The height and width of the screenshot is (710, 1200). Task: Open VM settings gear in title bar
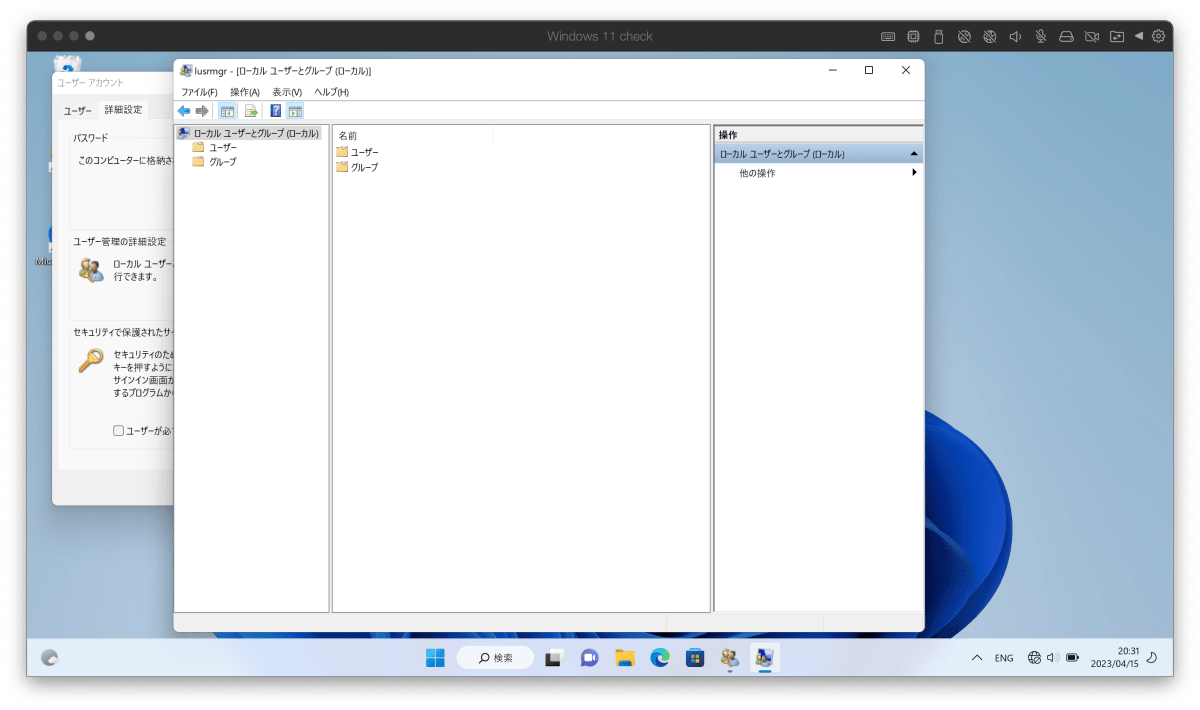click(1158, 36)
